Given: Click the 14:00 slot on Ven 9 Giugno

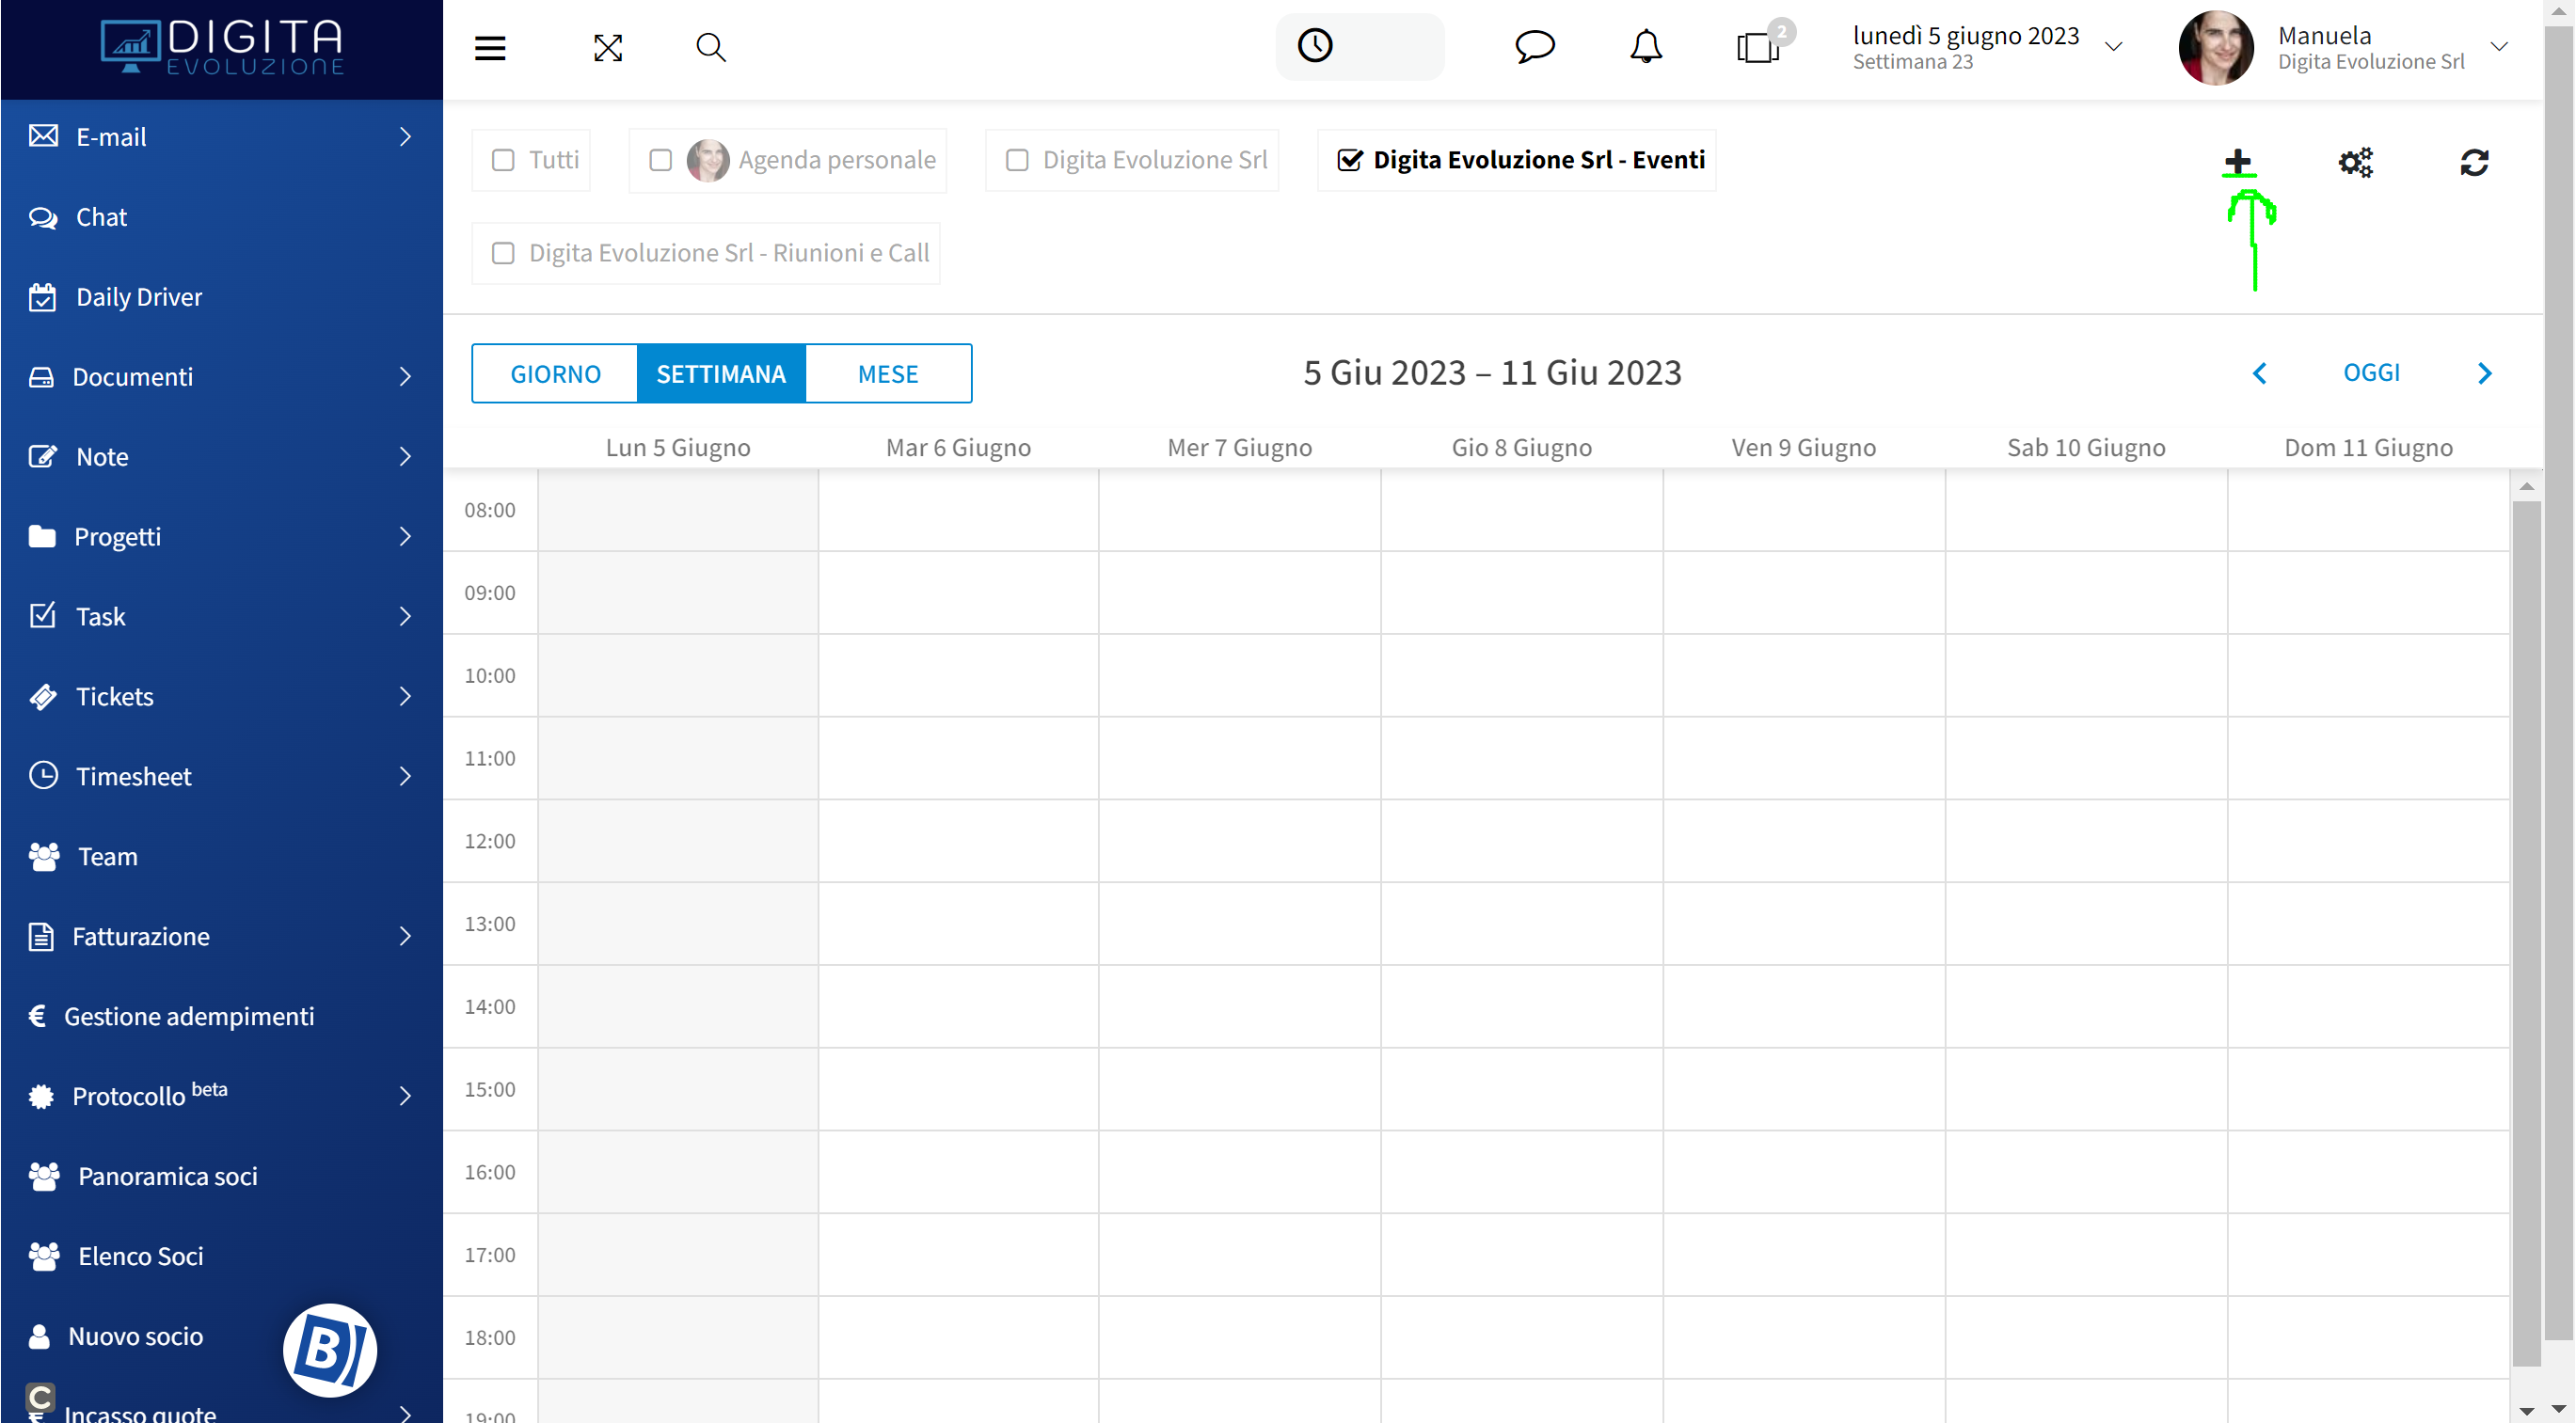Looking at the screenshot, I should tap(1804, 1006).
